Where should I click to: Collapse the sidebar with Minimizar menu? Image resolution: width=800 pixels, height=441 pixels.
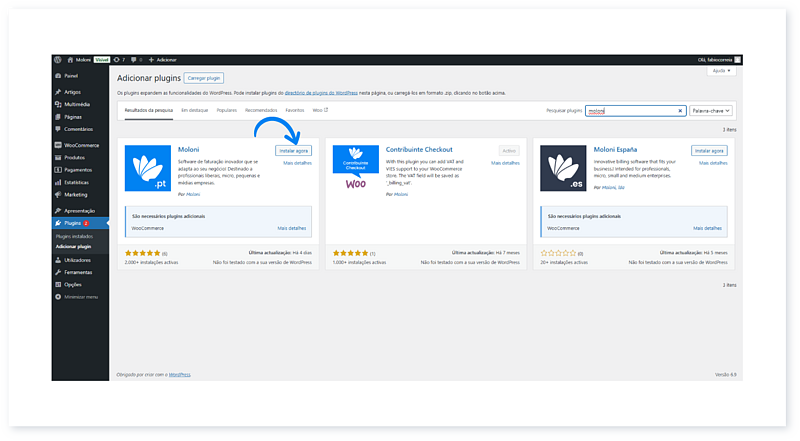click(80, 297)
